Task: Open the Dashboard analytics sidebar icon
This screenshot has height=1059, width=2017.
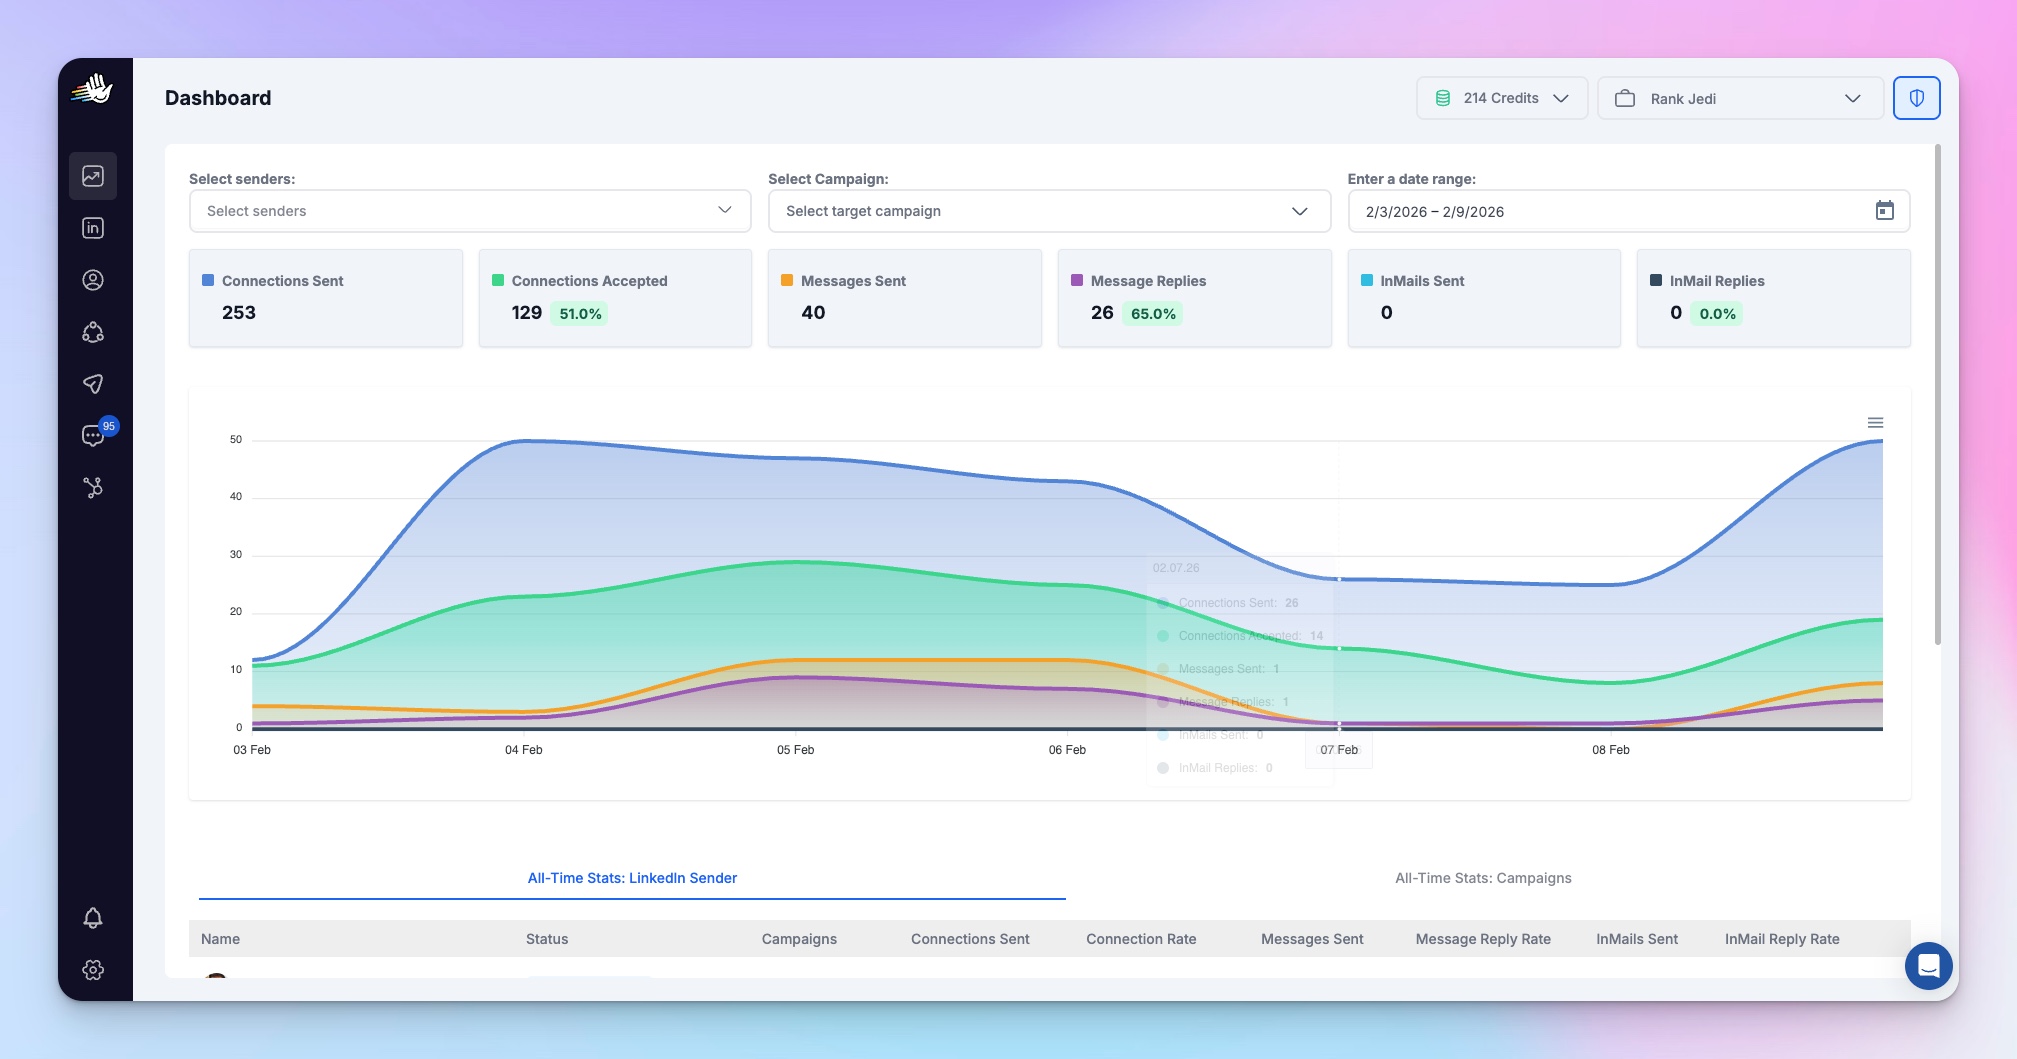Action: pyautogui.click(x=93, y=176)
